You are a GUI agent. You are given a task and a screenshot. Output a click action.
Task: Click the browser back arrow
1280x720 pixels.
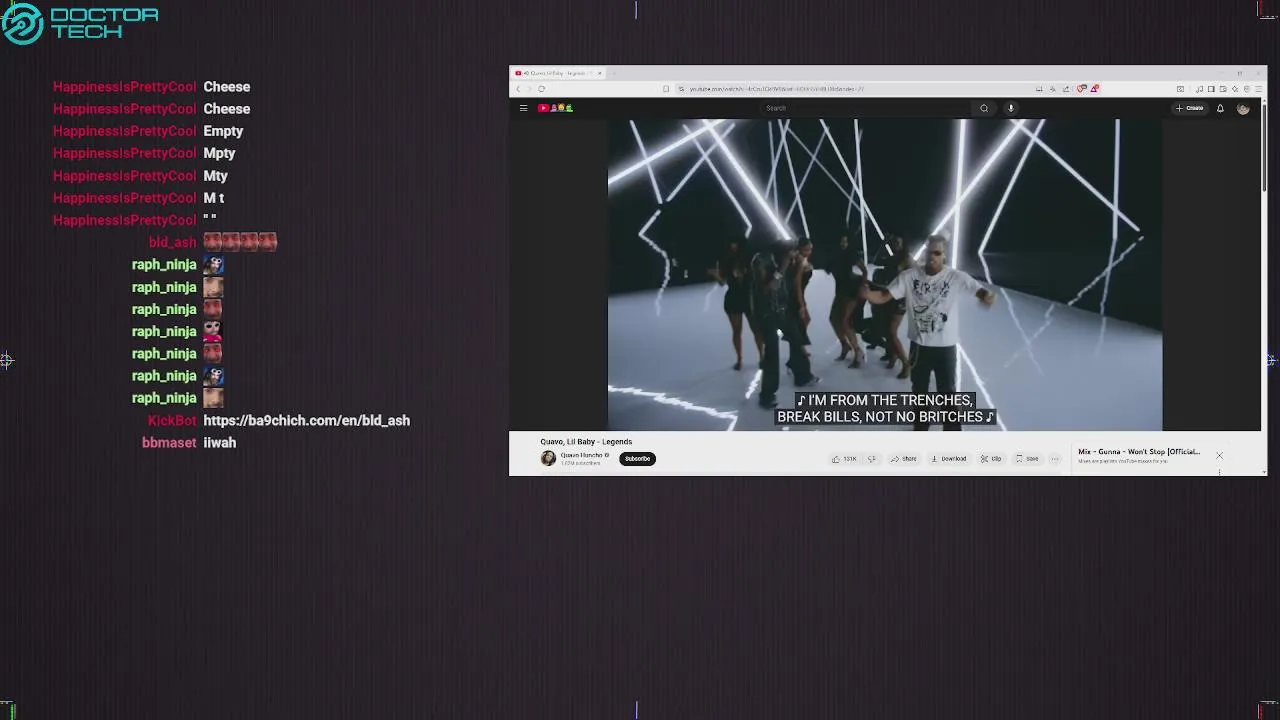518,89
